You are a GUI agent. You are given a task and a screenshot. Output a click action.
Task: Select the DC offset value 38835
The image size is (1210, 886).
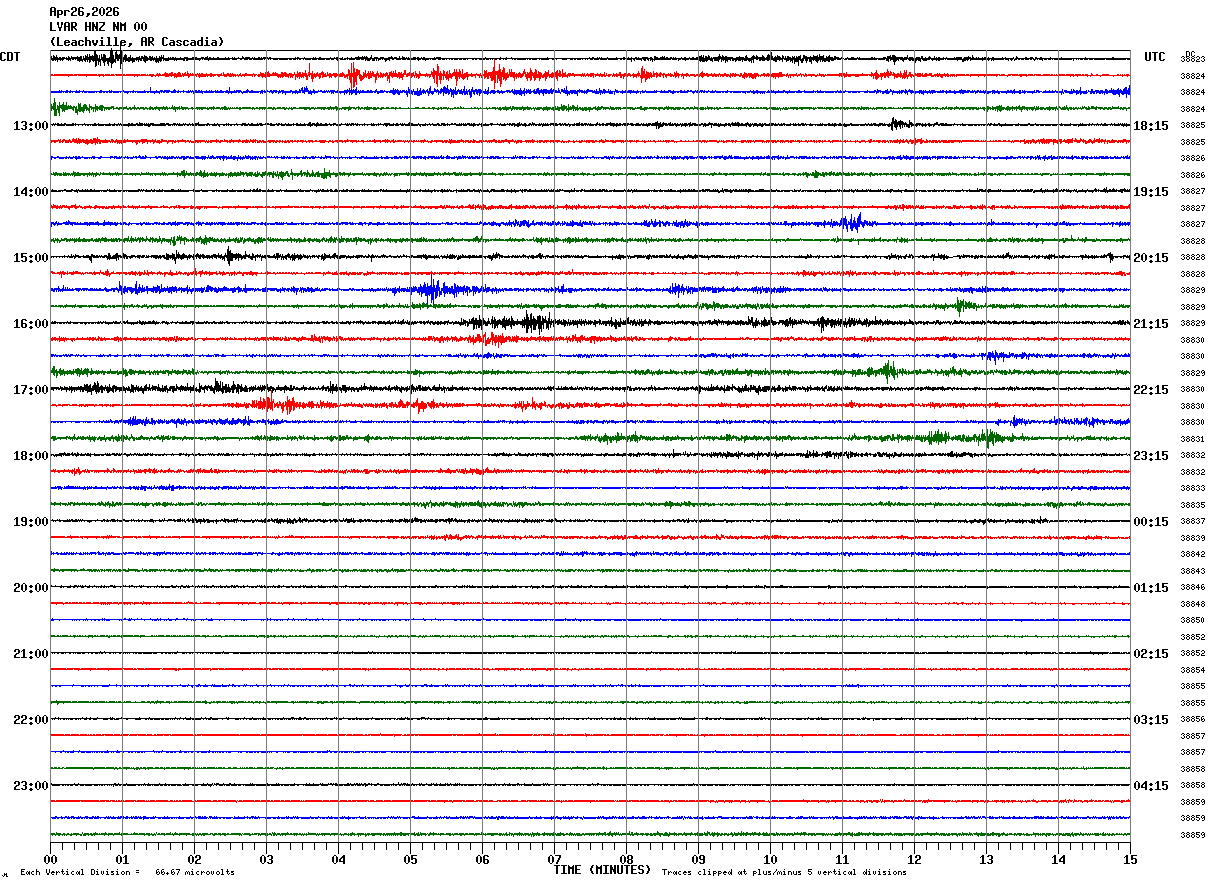coord(1192,505)
